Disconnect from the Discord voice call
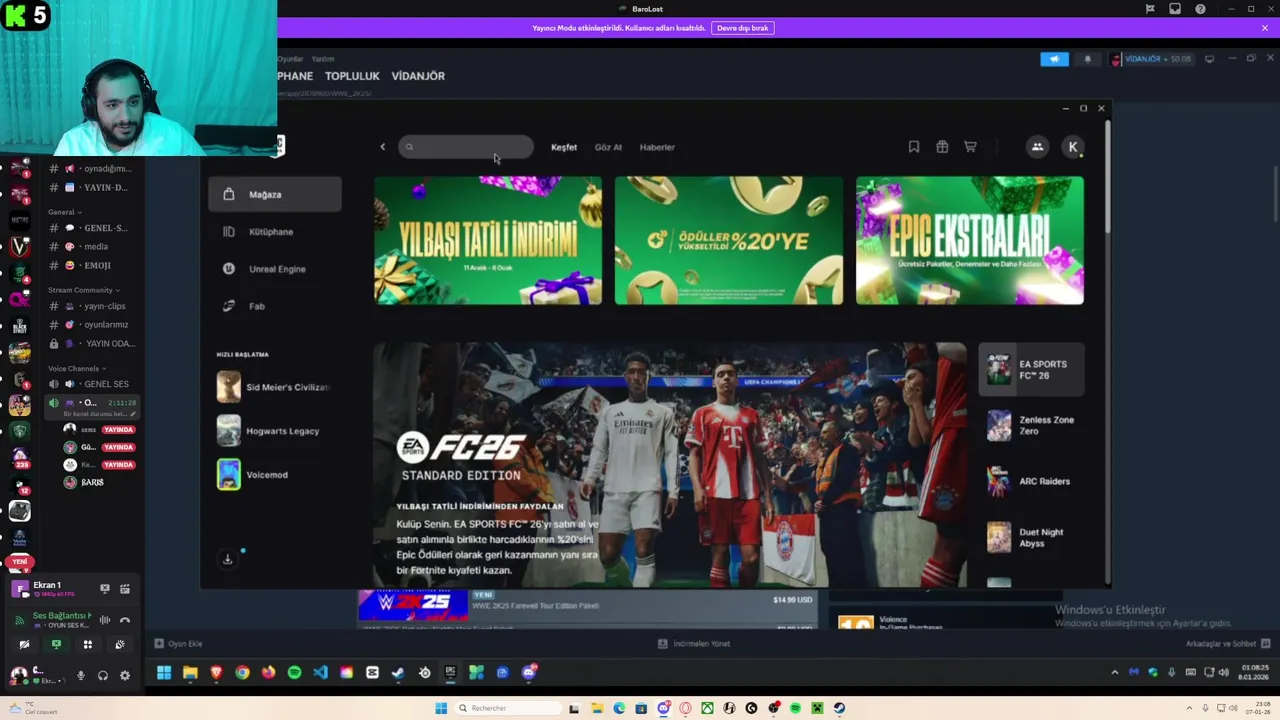This screenshot has height=720, width=1280. pyautogui.click(x=125, y=621)
